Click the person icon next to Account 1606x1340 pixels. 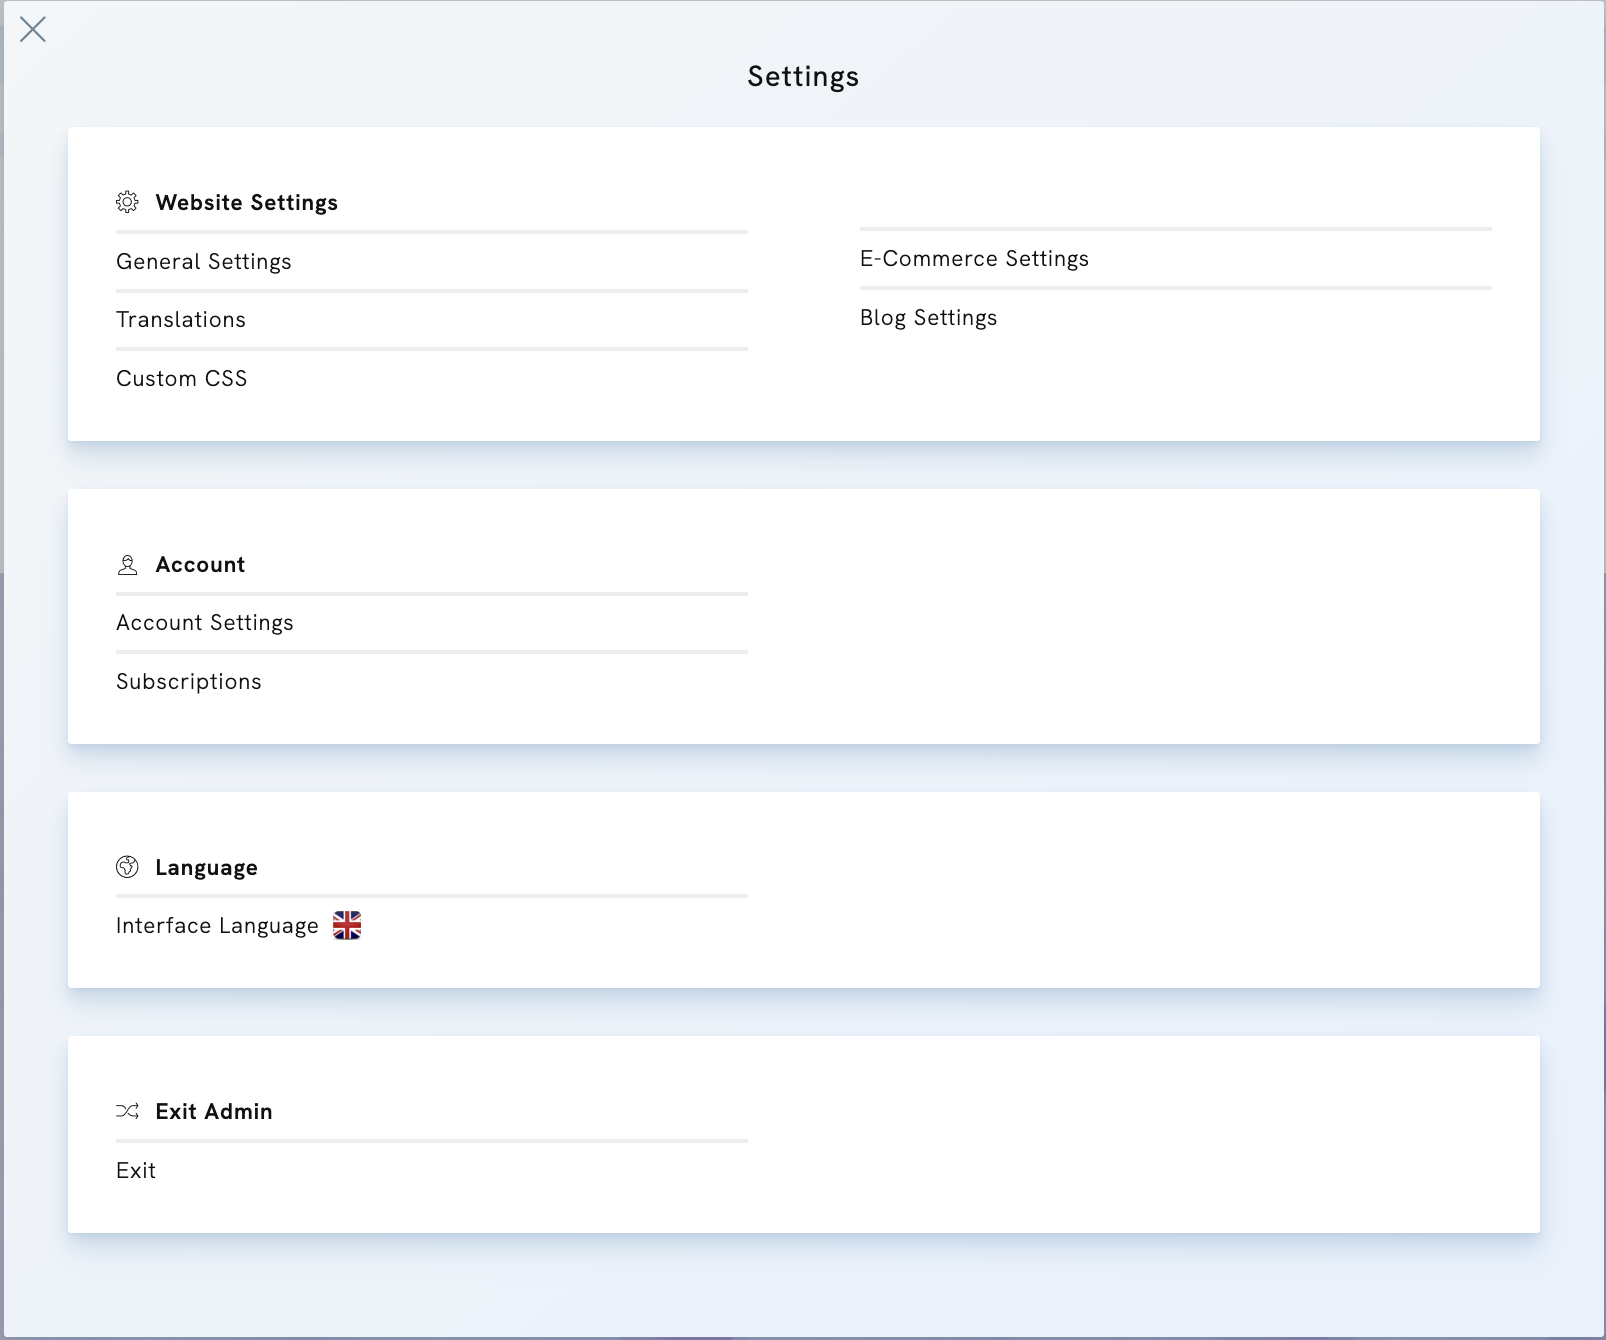(x=127, y=564)
